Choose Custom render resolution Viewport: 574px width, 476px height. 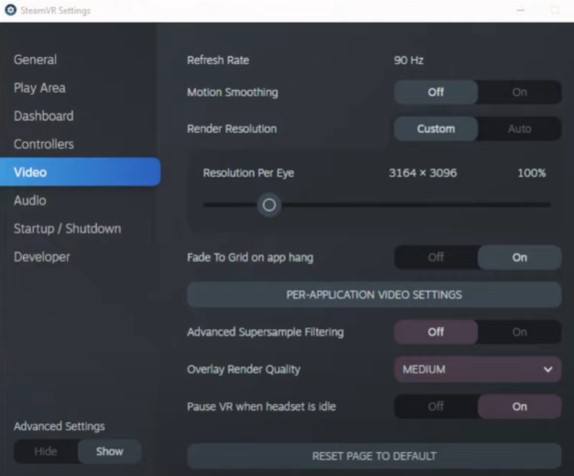point(436,129)
